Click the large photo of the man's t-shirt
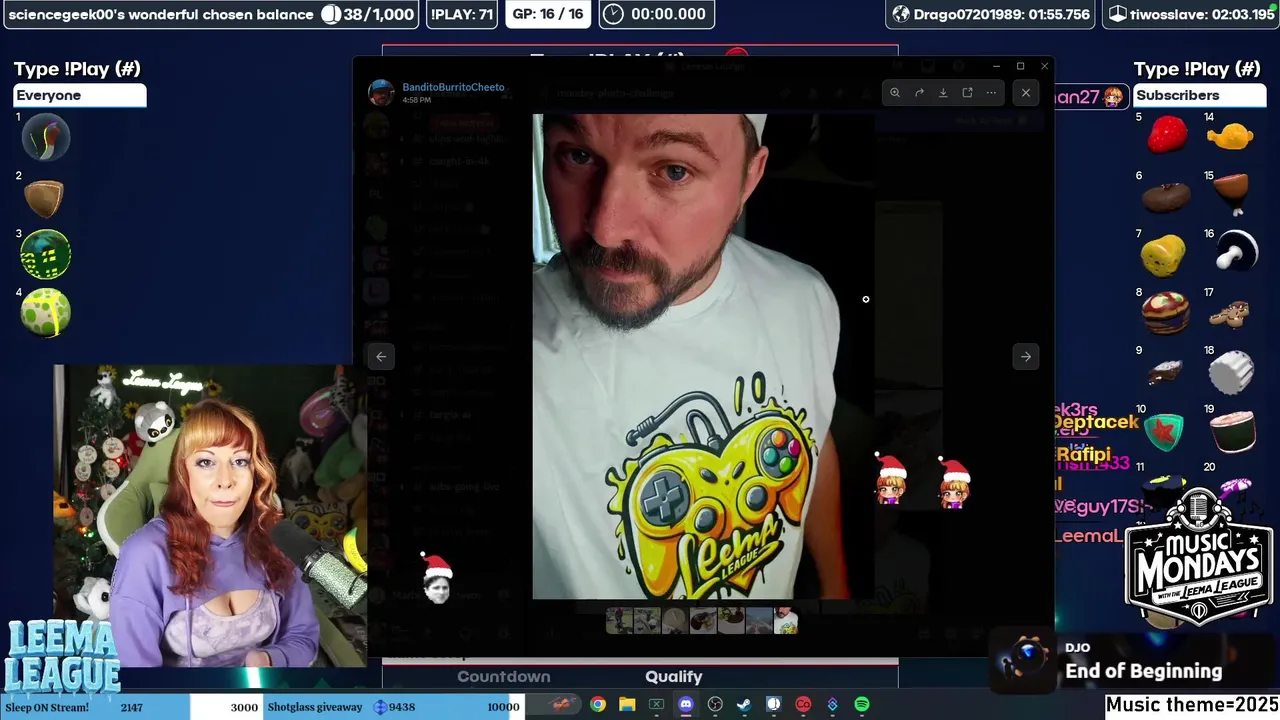Image resolution: width=1280 pixels, height=720 pixels. point(703,356)
